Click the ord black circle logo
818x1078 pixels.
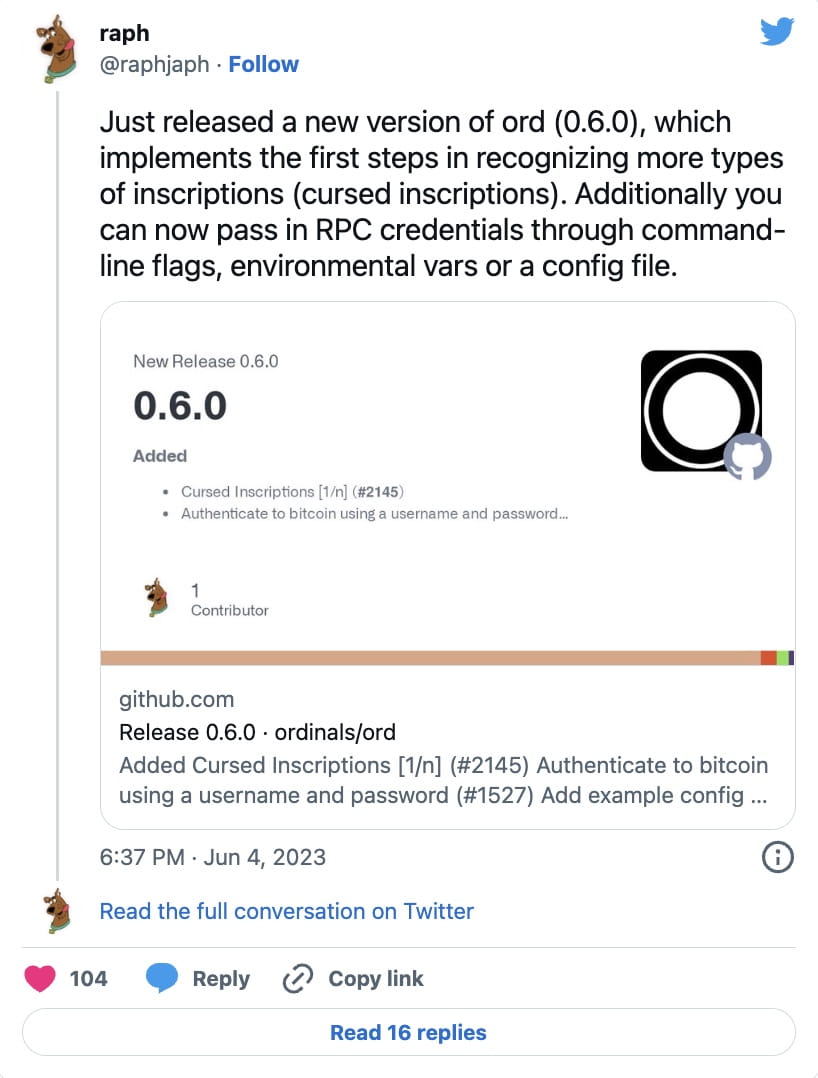[x=699, y=409]
